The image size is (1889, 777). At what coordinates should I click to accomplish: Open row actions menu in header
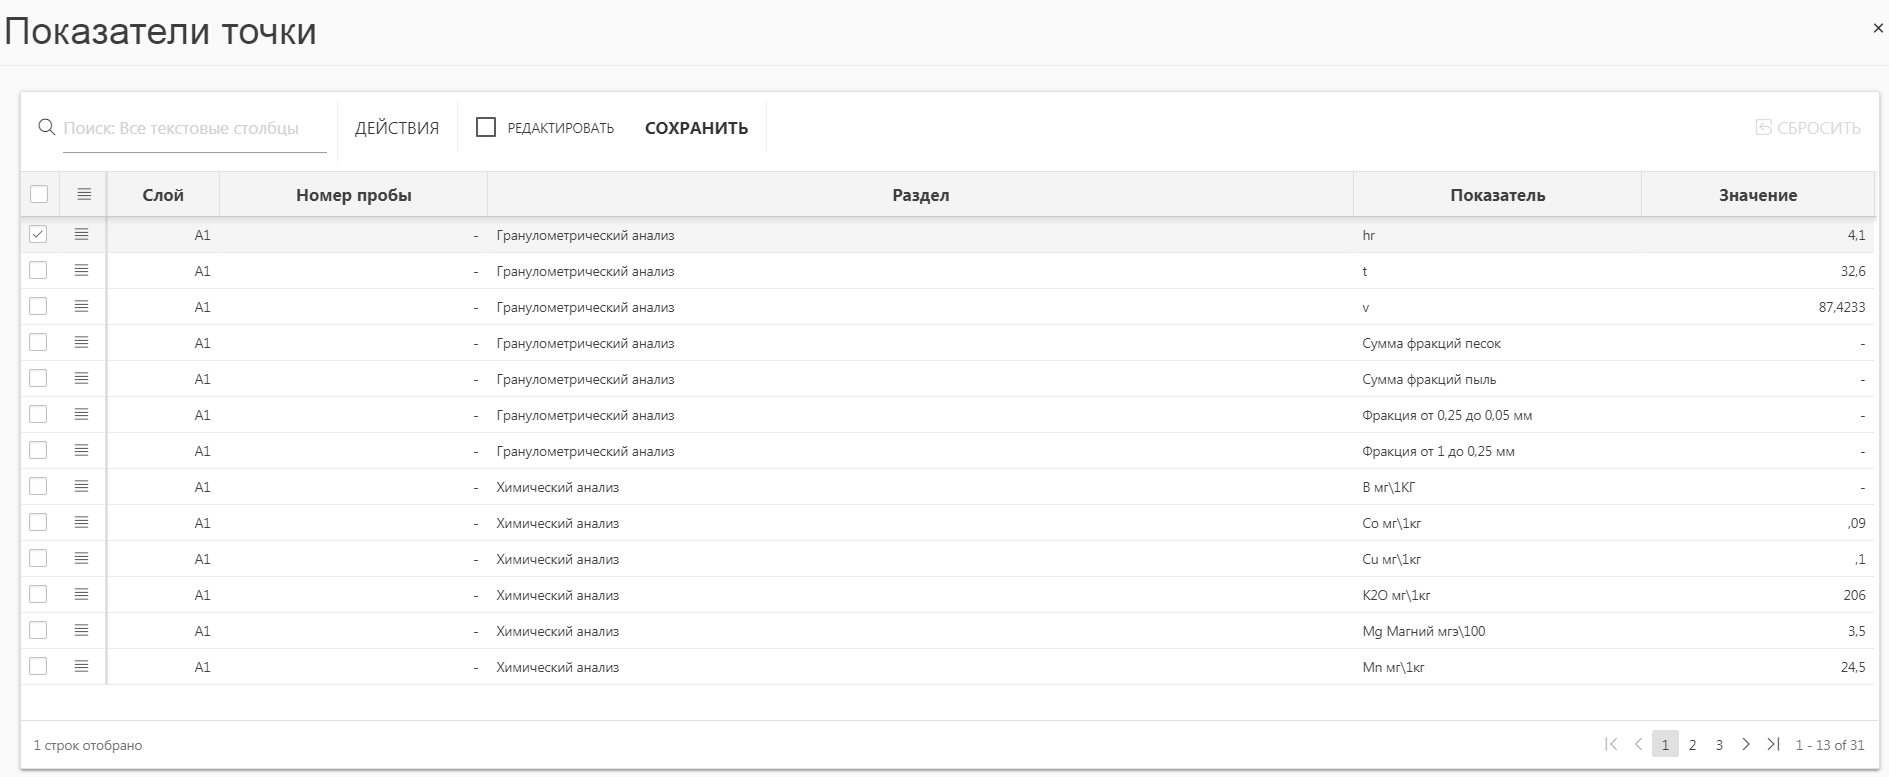click(x=84, y=194)
